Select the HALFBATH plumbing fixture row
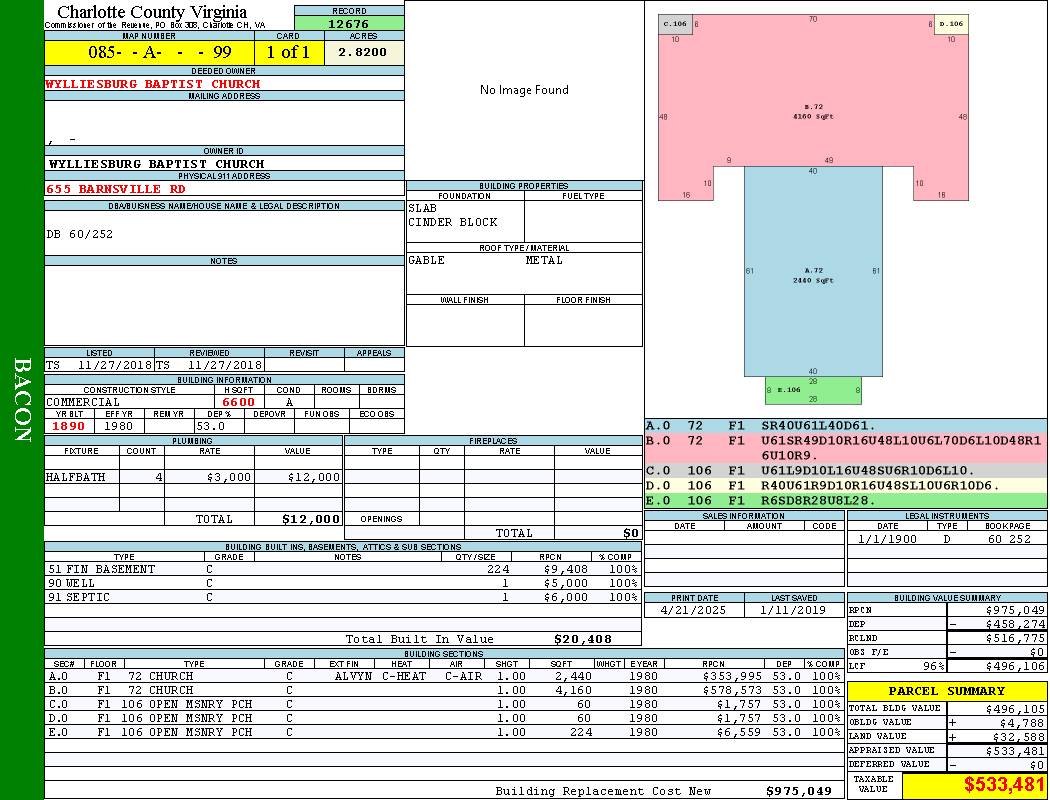The height and width of the screenshot is (800, 1050). (x=194, y=477)
